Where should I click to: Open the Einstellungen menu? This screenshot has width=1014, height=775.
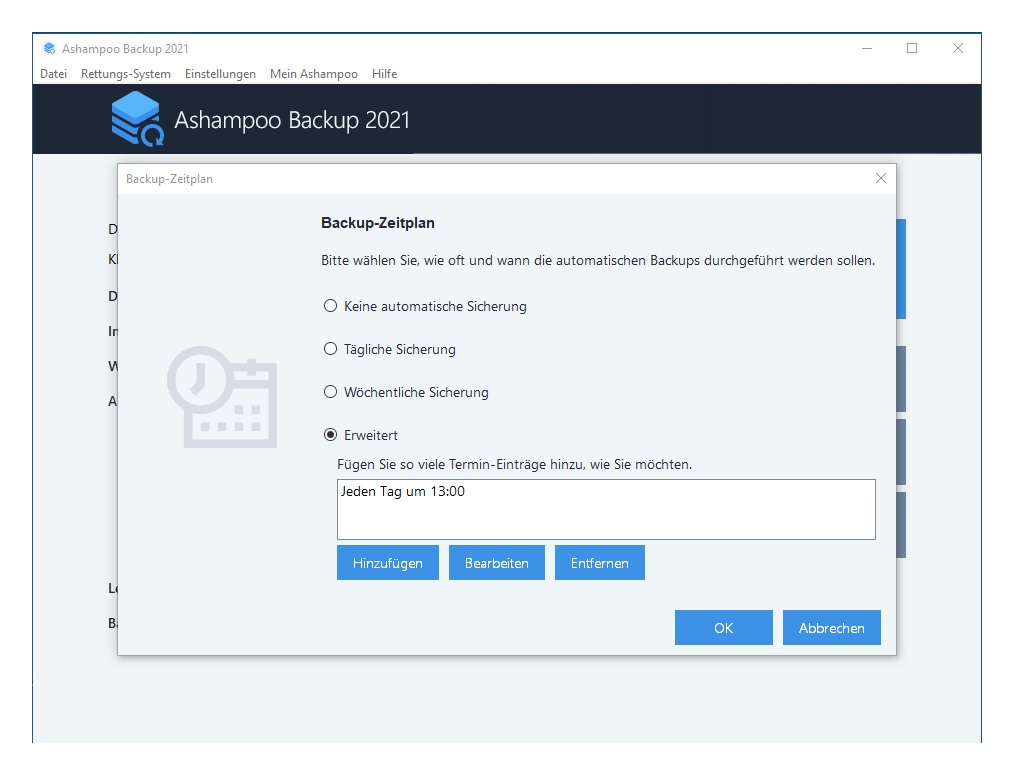221,74
